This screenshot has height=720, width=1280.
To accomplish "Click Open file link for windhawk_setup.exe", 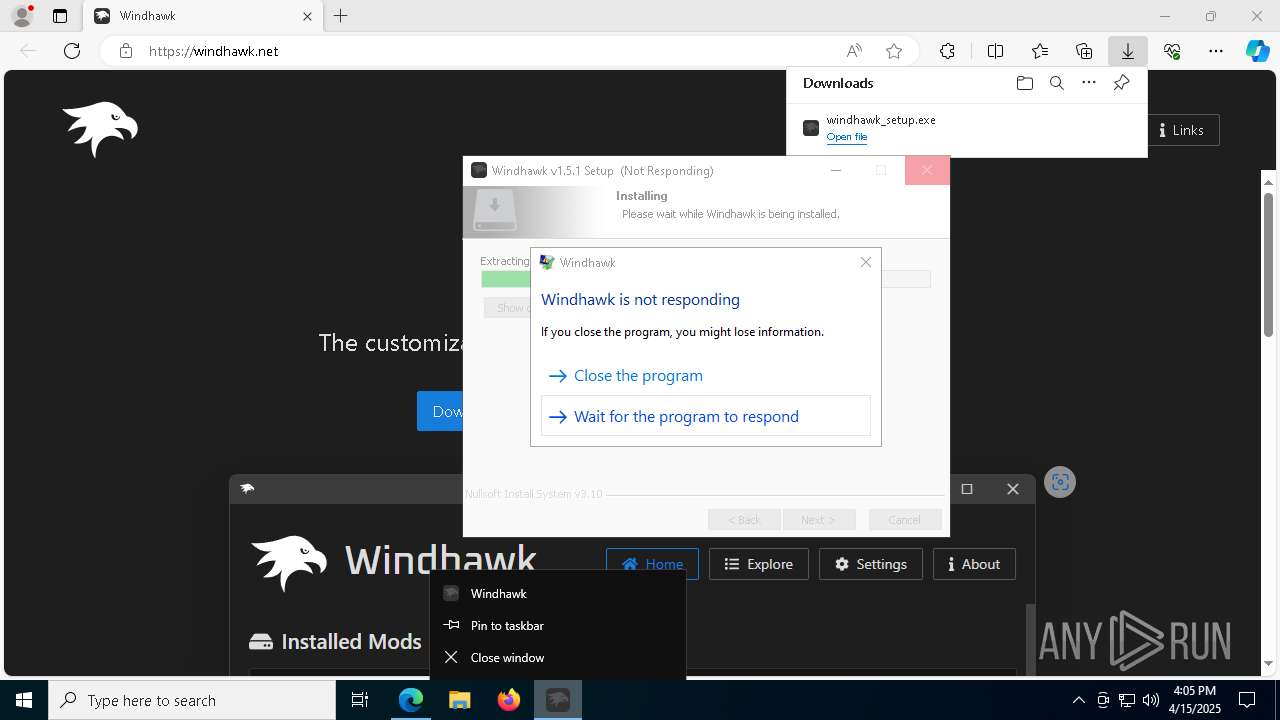I will point(847,137).
